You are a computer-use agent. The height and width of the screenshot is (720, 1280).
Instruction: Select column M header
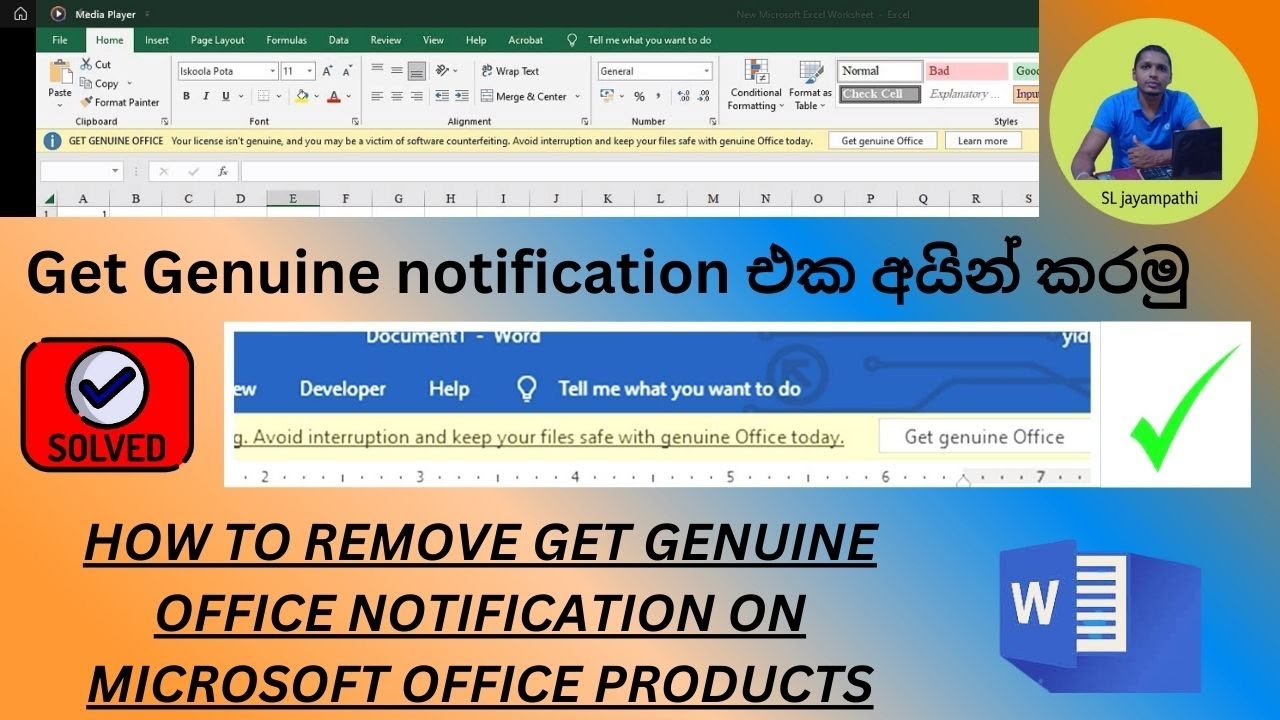click(x=713, y=199)
